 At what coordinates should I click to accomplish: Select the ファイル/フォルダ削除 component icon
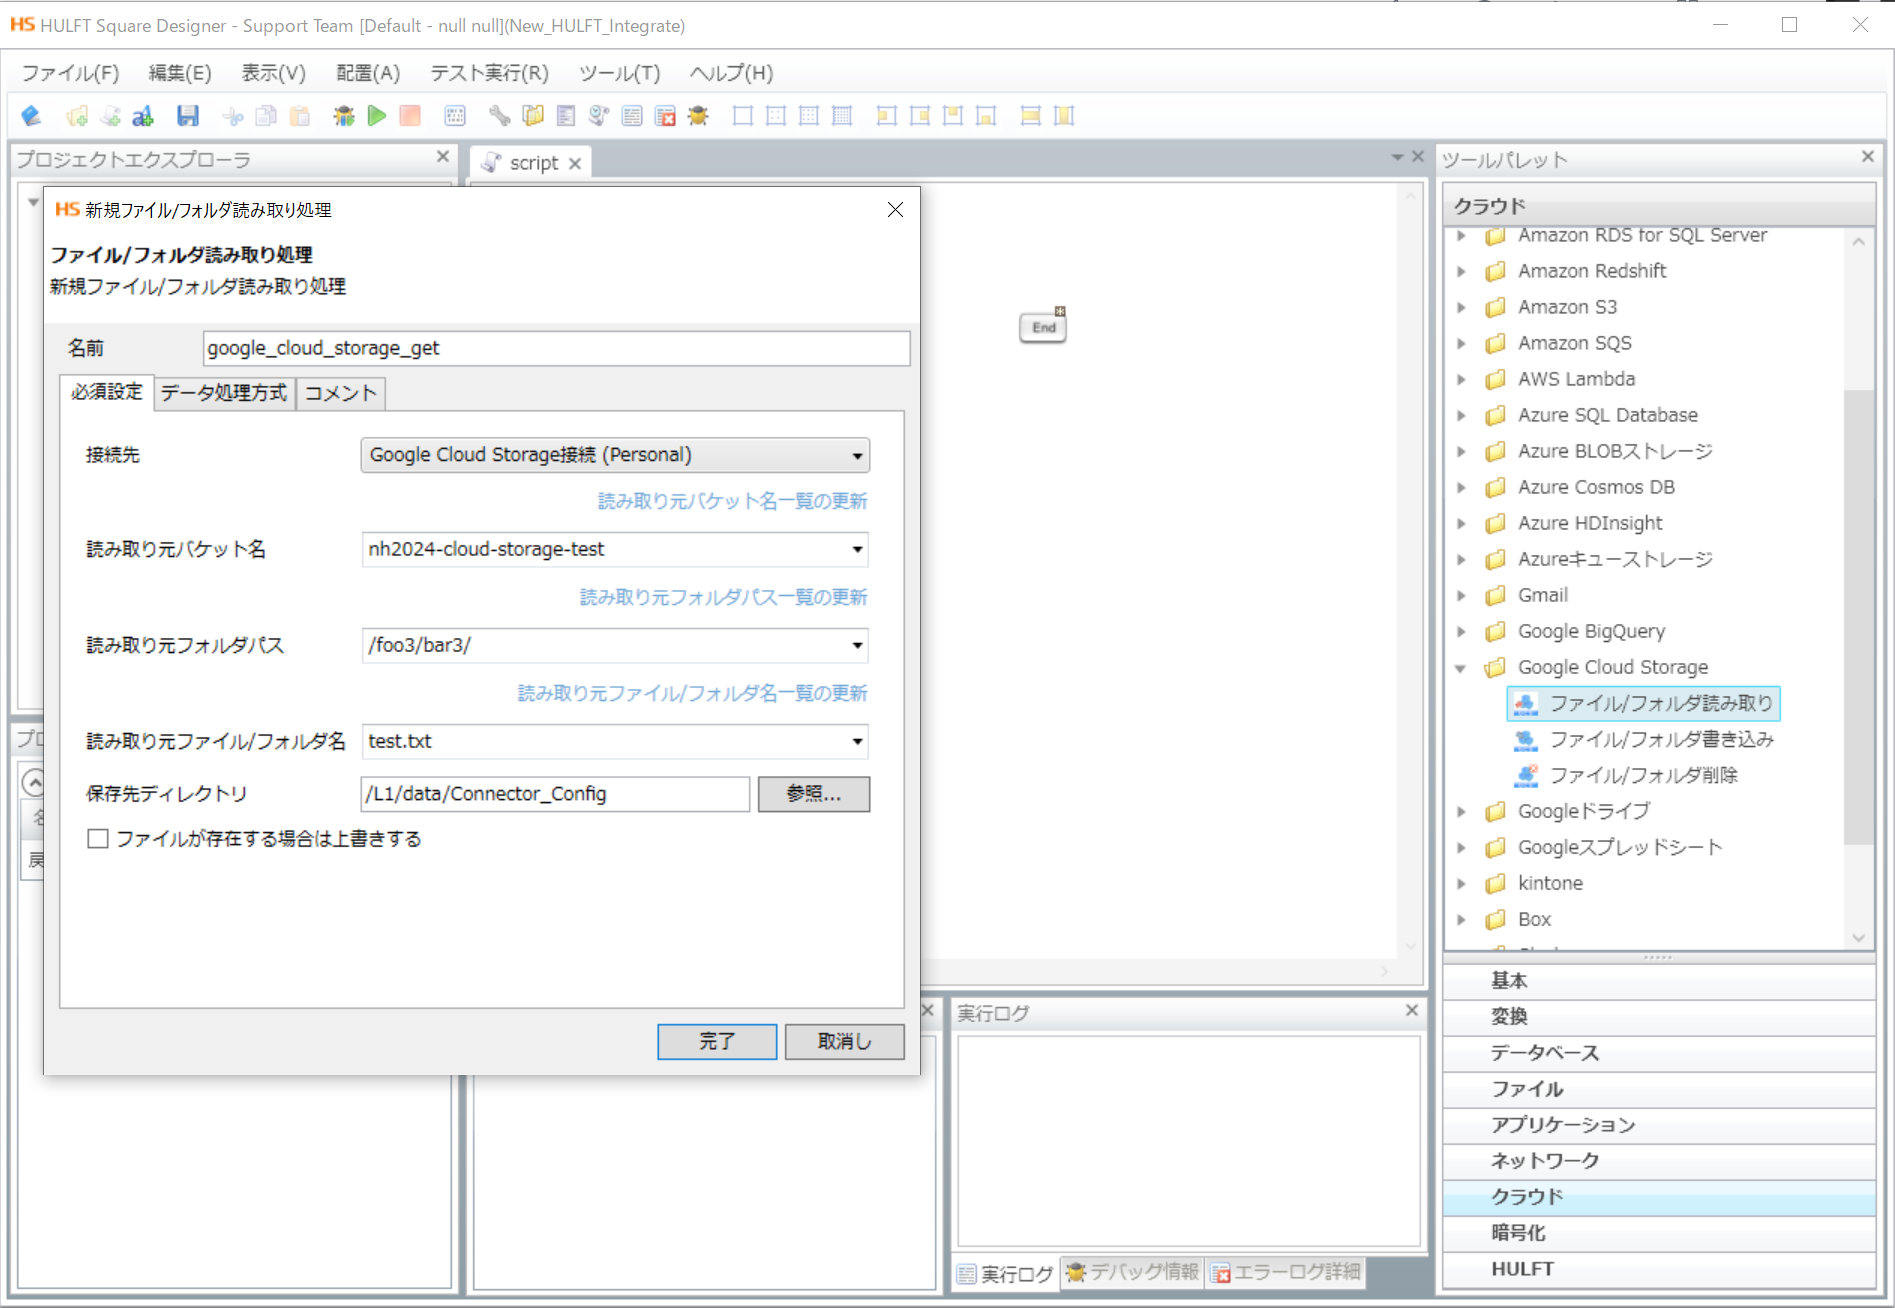(x=1526, y=775)
